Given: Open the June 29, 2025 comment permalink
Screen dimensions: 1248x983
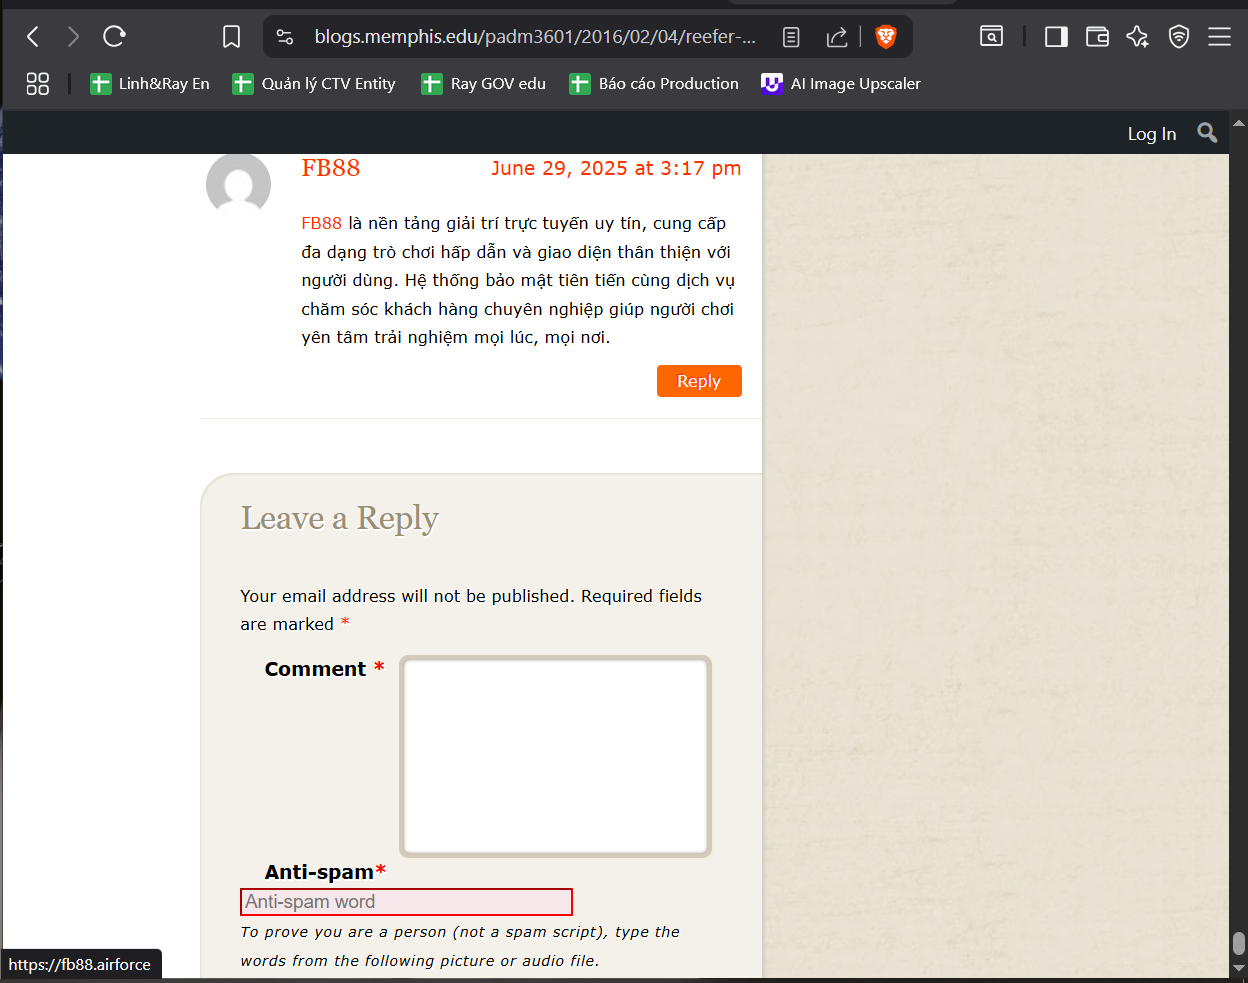Looking at the screenshot, I should [x=616, y=168].
